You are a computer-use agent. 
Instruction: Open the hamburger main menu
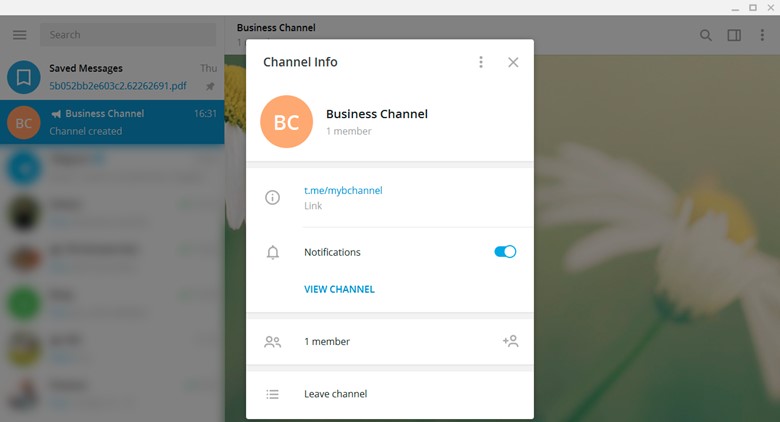coord(20,35)
